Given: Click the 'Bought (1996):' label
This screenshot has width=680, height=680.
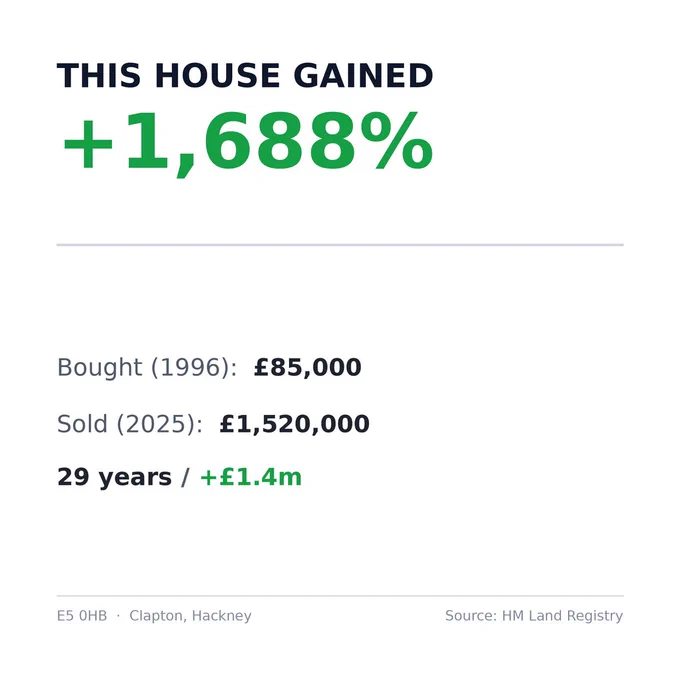Looking at the screenshot, I should pos(147,368).
